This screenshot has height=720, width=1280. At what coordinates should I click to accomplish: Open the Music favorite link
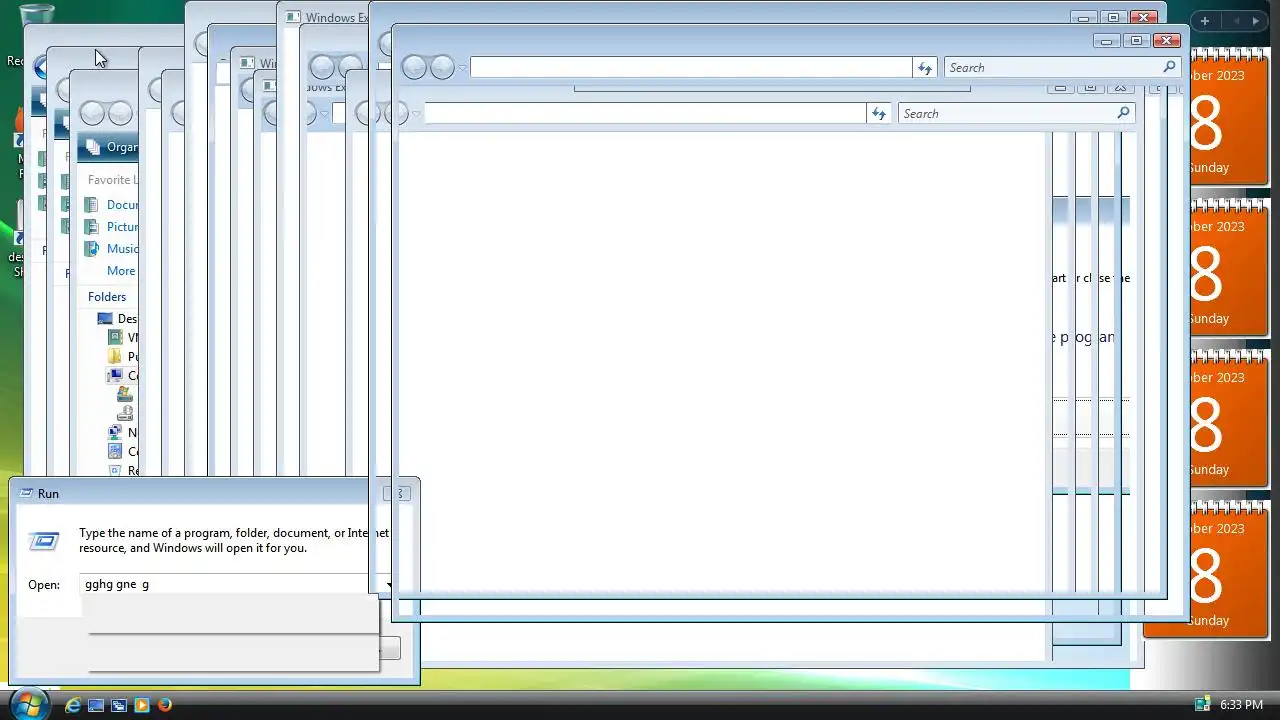tap(111, 249)
